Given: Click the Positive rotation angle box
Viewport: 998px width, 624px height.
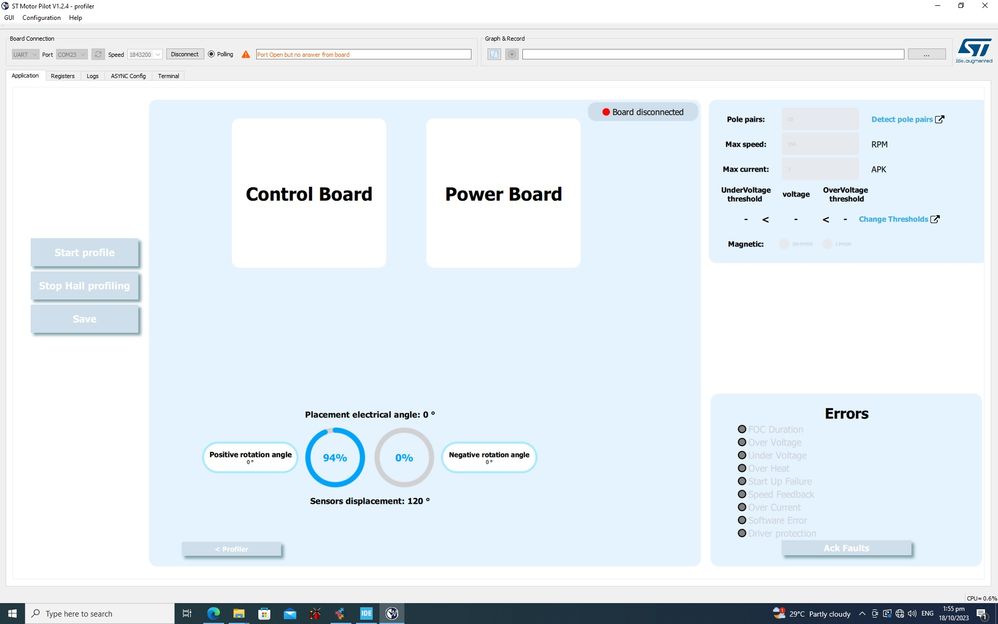Looking at the screenshot, I should point(250,457).
